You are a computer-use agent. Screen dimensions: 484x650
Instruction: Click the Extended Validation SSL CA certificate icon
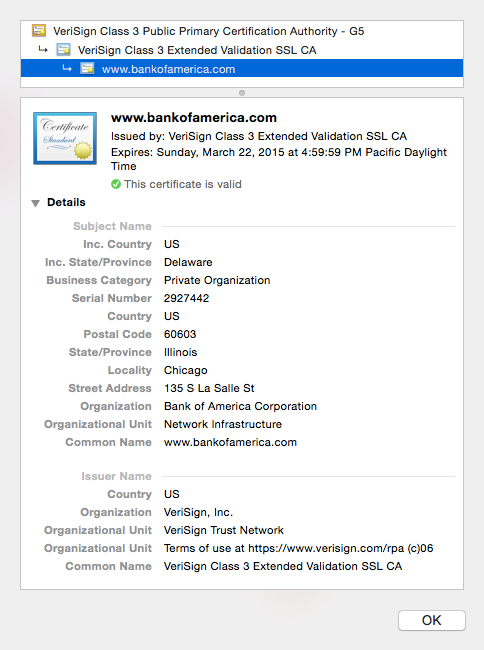pos(63,50)
